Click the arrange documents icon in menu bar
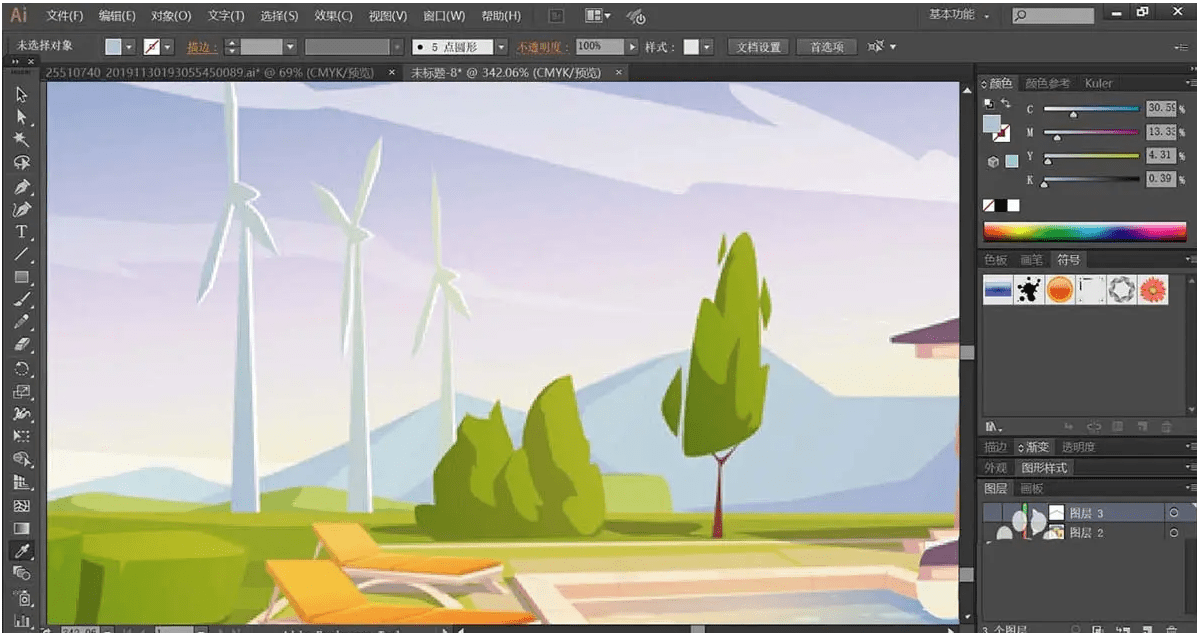This screenshot has width=1197, height=633. (598, 15)
